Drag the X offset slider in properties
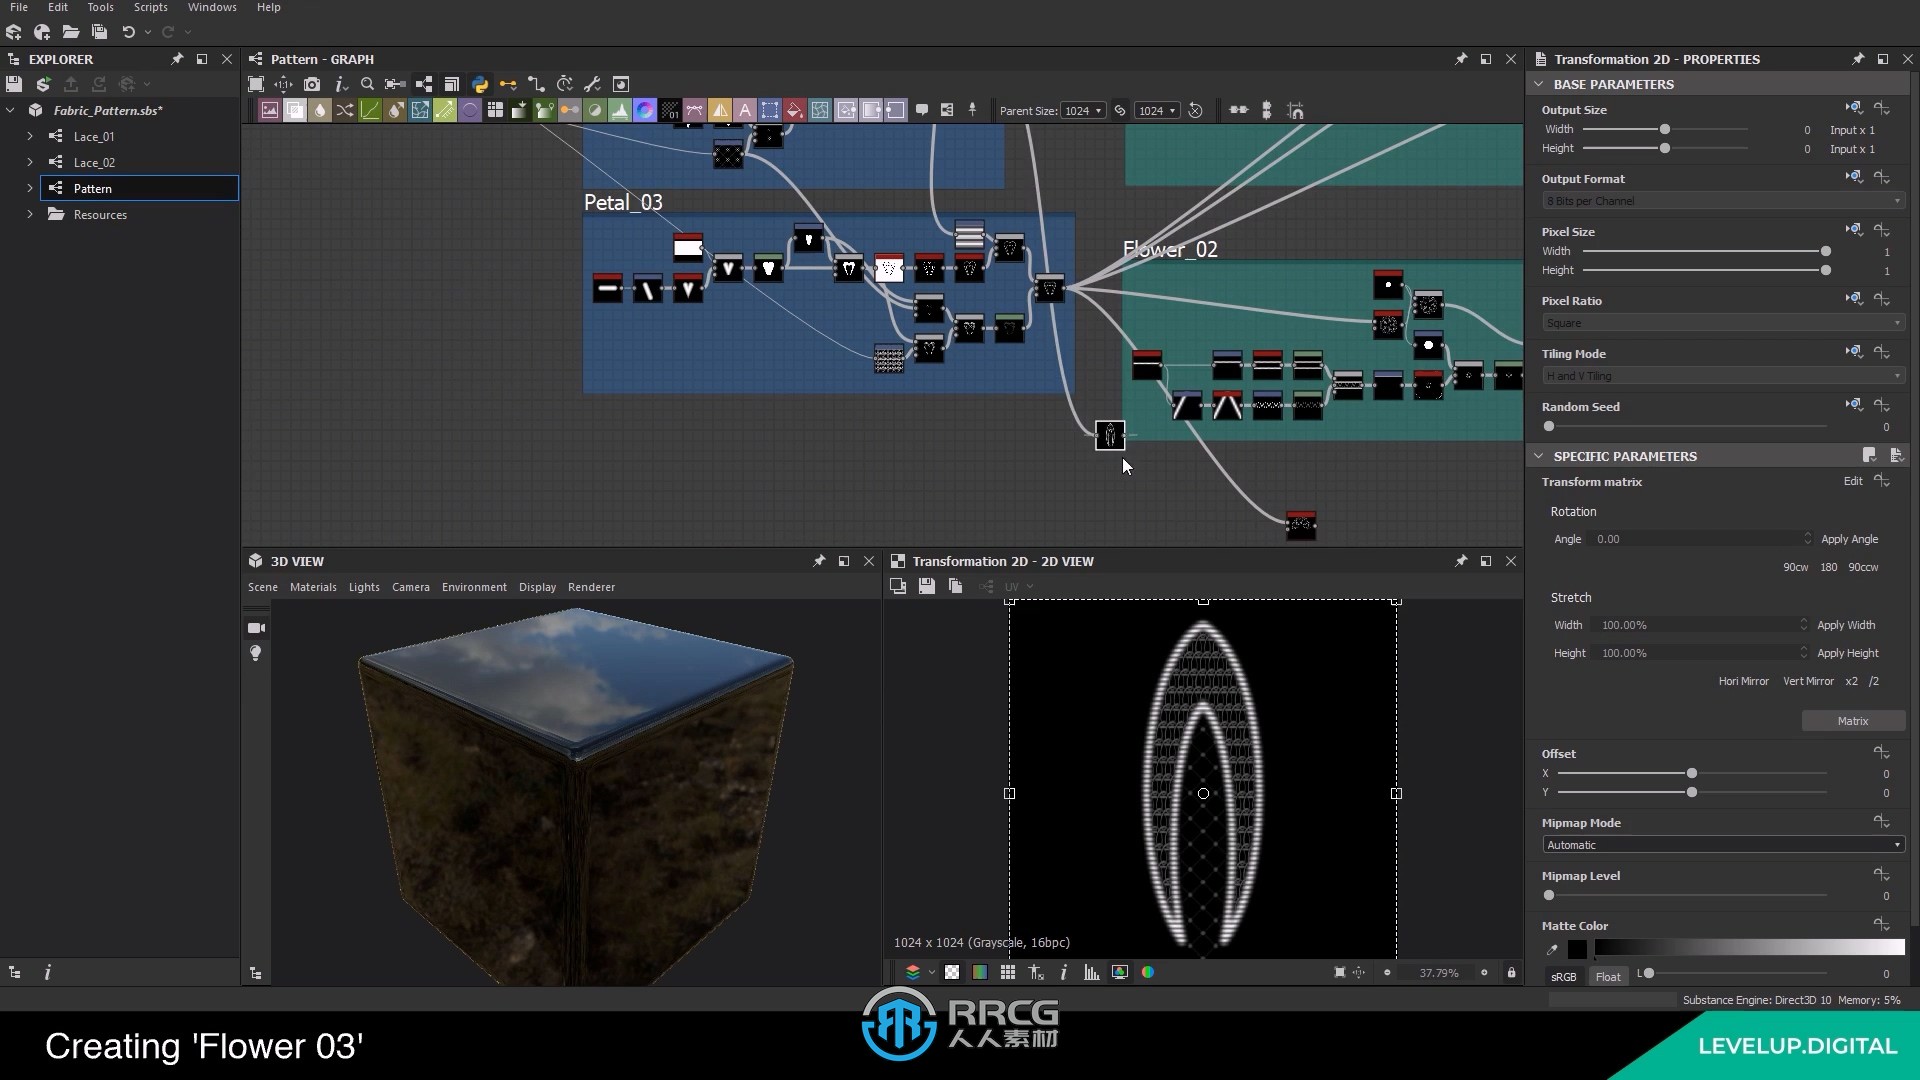Viewport: 1920px width, 1080px height. click(x=1691, y=774)
